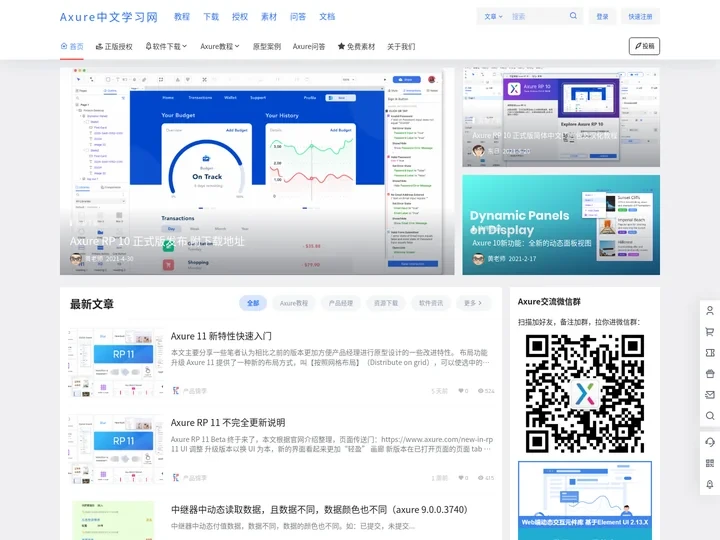The width and height of the screenshot is (720, 540).
Task: Open mail message icon in floating sidebar
Action: 710,395
